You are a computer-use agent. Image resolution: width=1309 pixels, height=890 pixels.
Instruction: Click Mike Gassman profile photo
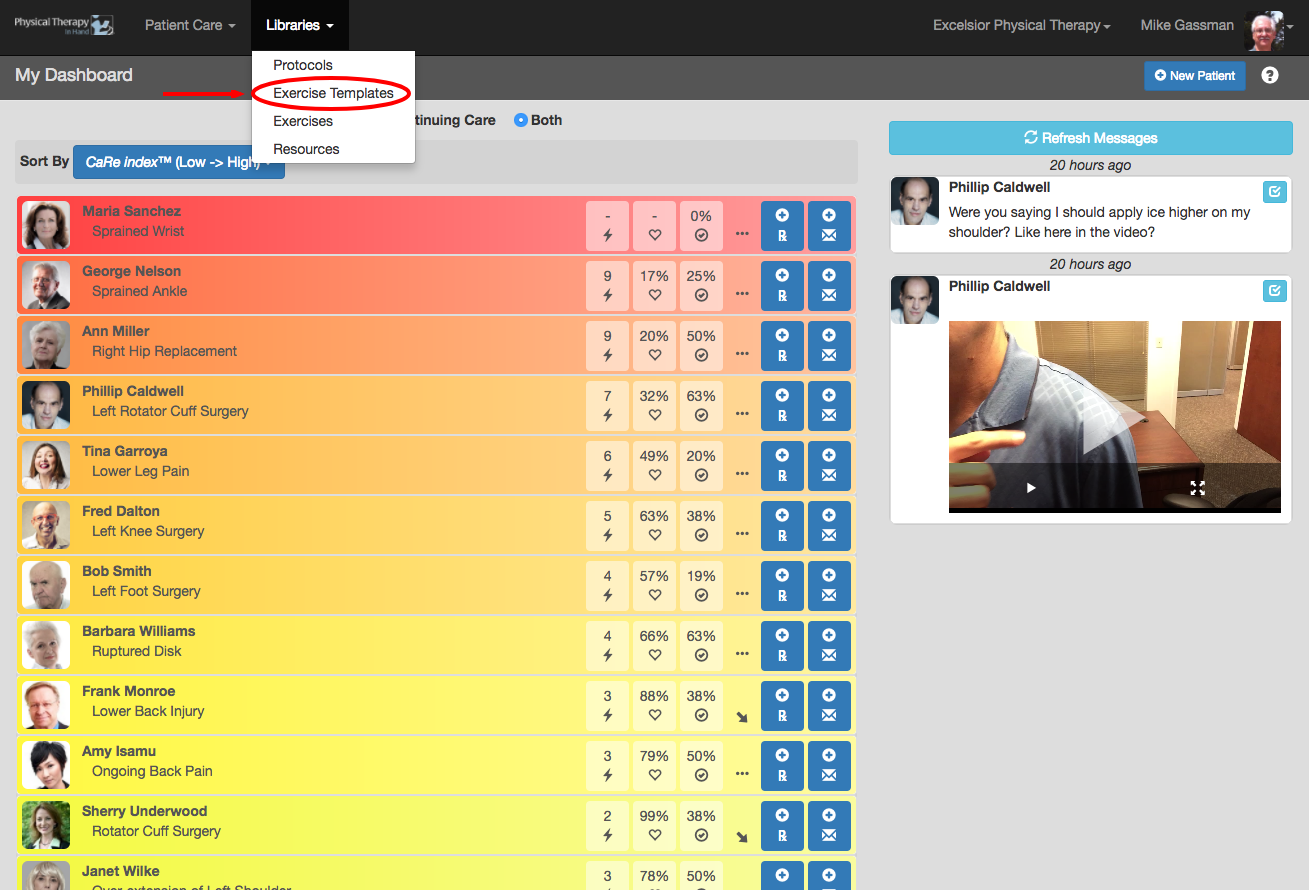(1263, 31)
